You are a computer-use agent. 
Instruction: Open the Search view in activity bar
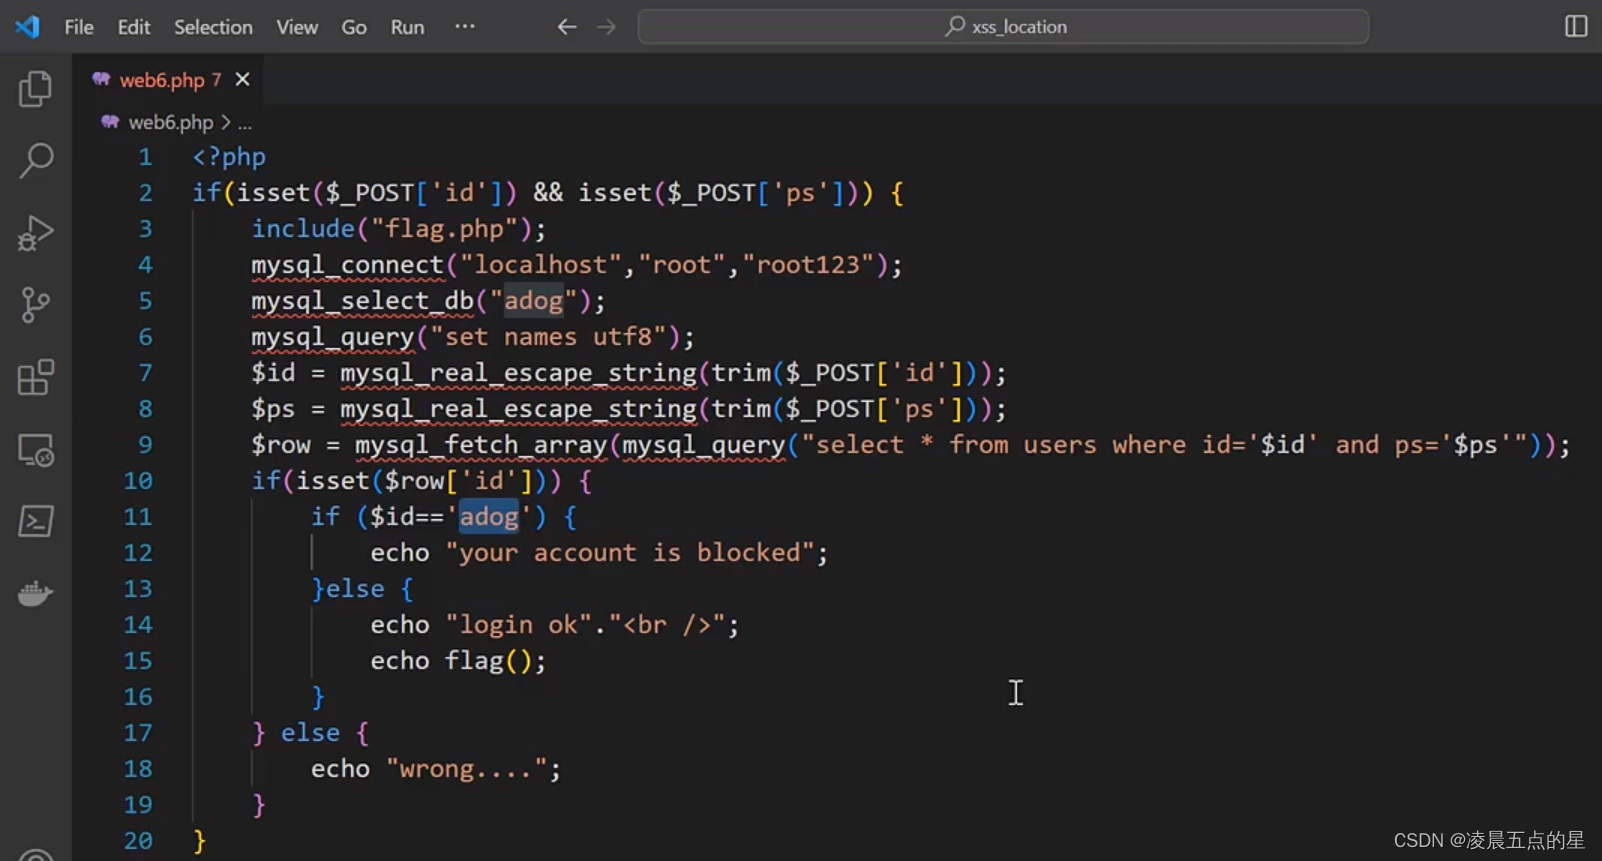pos(36,160)
